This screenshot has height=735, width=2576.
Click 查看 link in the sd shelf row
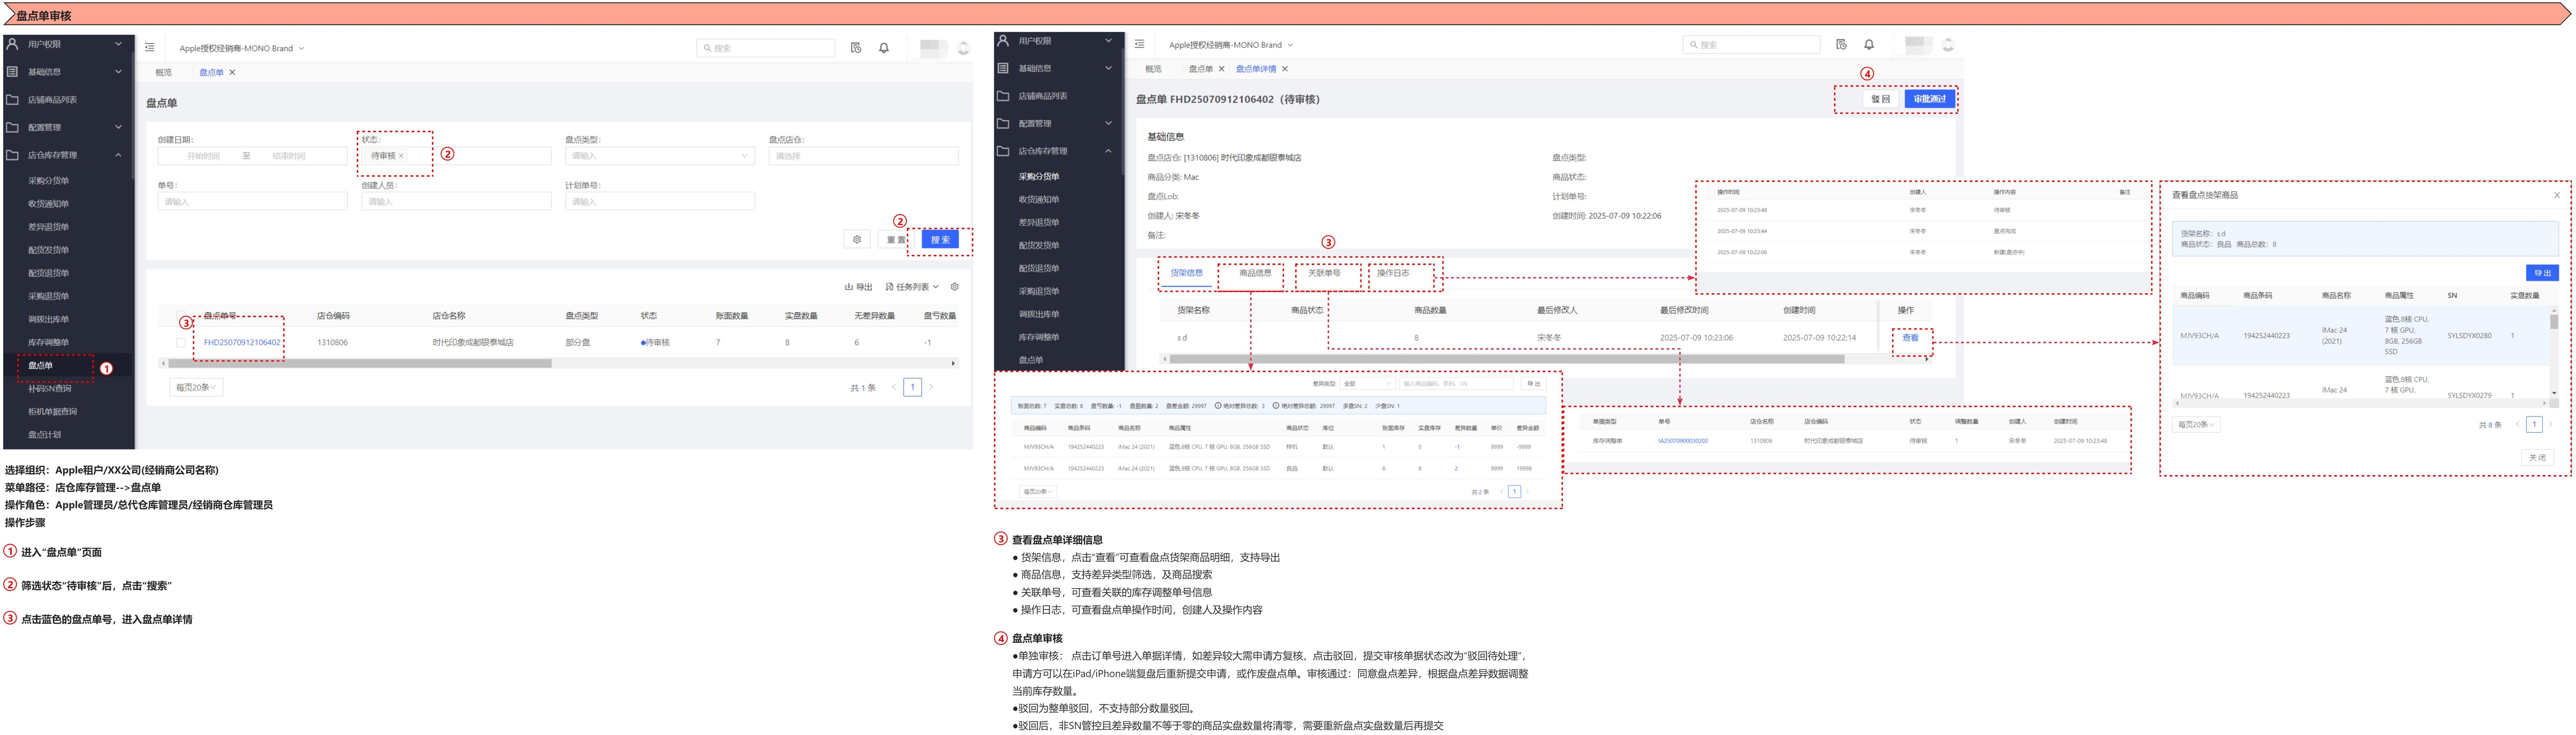click(1910, 338)
